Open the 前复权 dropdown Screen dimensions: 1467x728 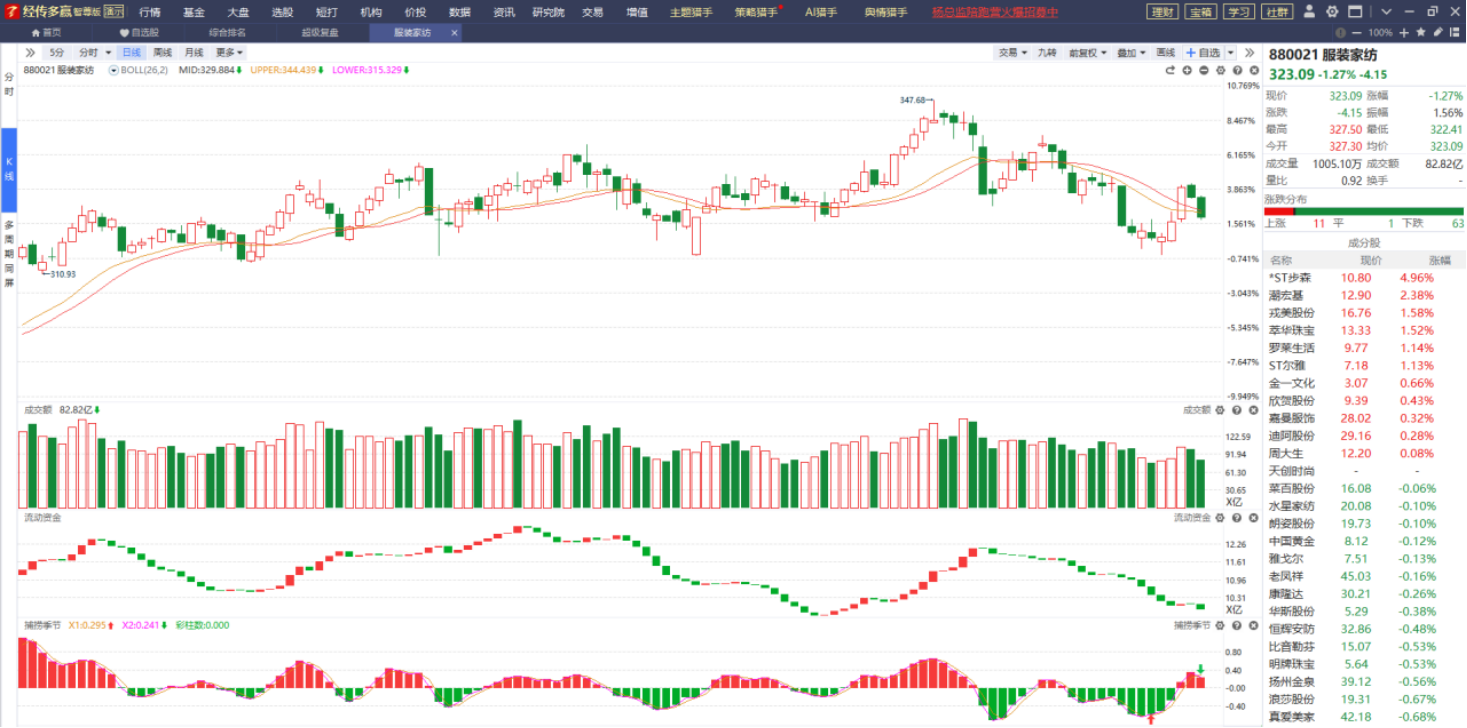(1087, 52)
